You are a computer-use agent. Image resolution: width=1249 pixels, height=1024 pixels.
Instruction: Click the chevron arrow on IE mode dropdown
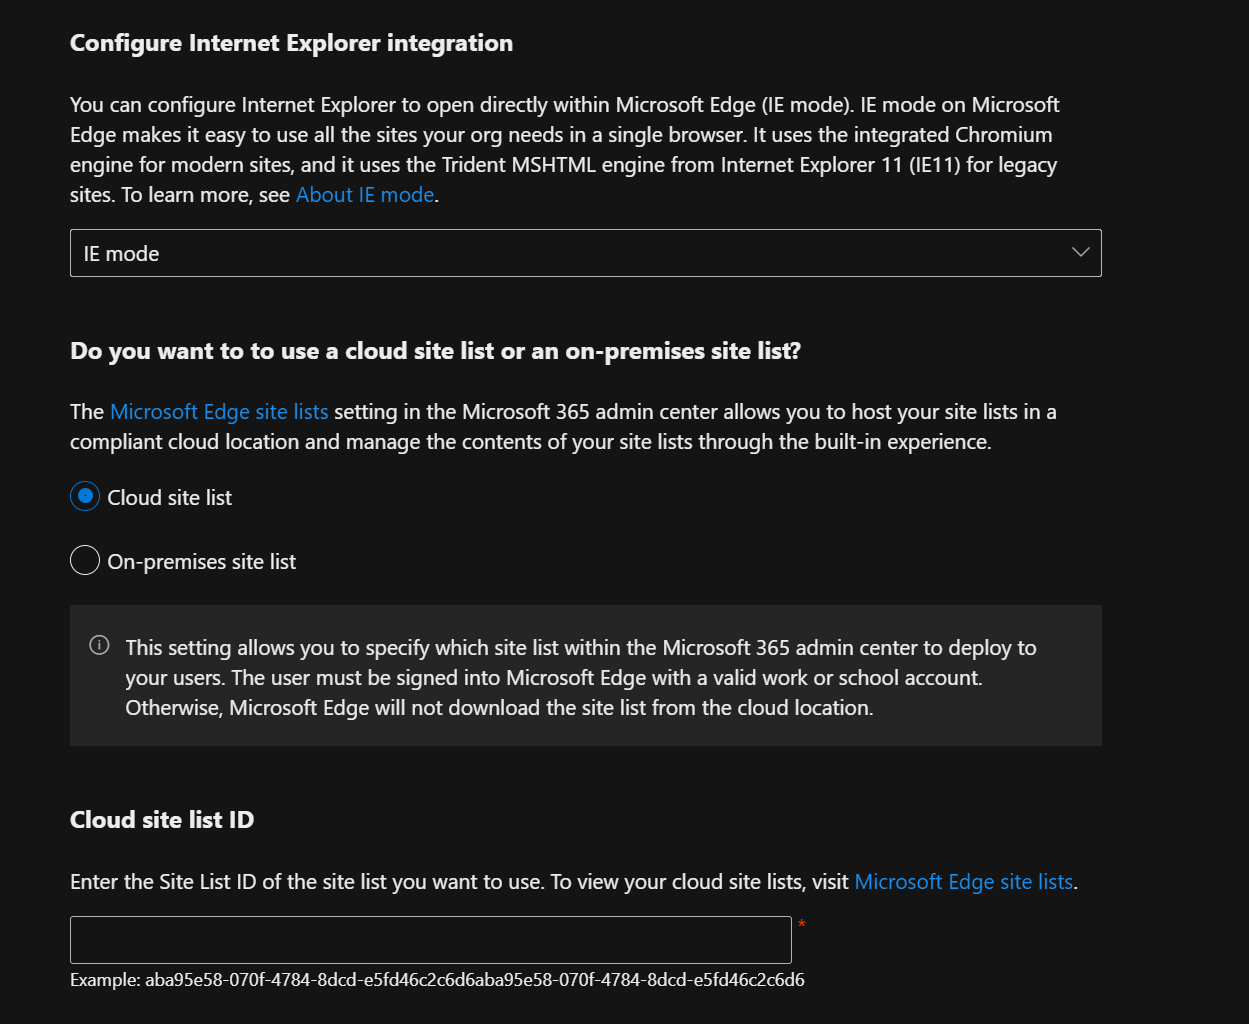1080,252
